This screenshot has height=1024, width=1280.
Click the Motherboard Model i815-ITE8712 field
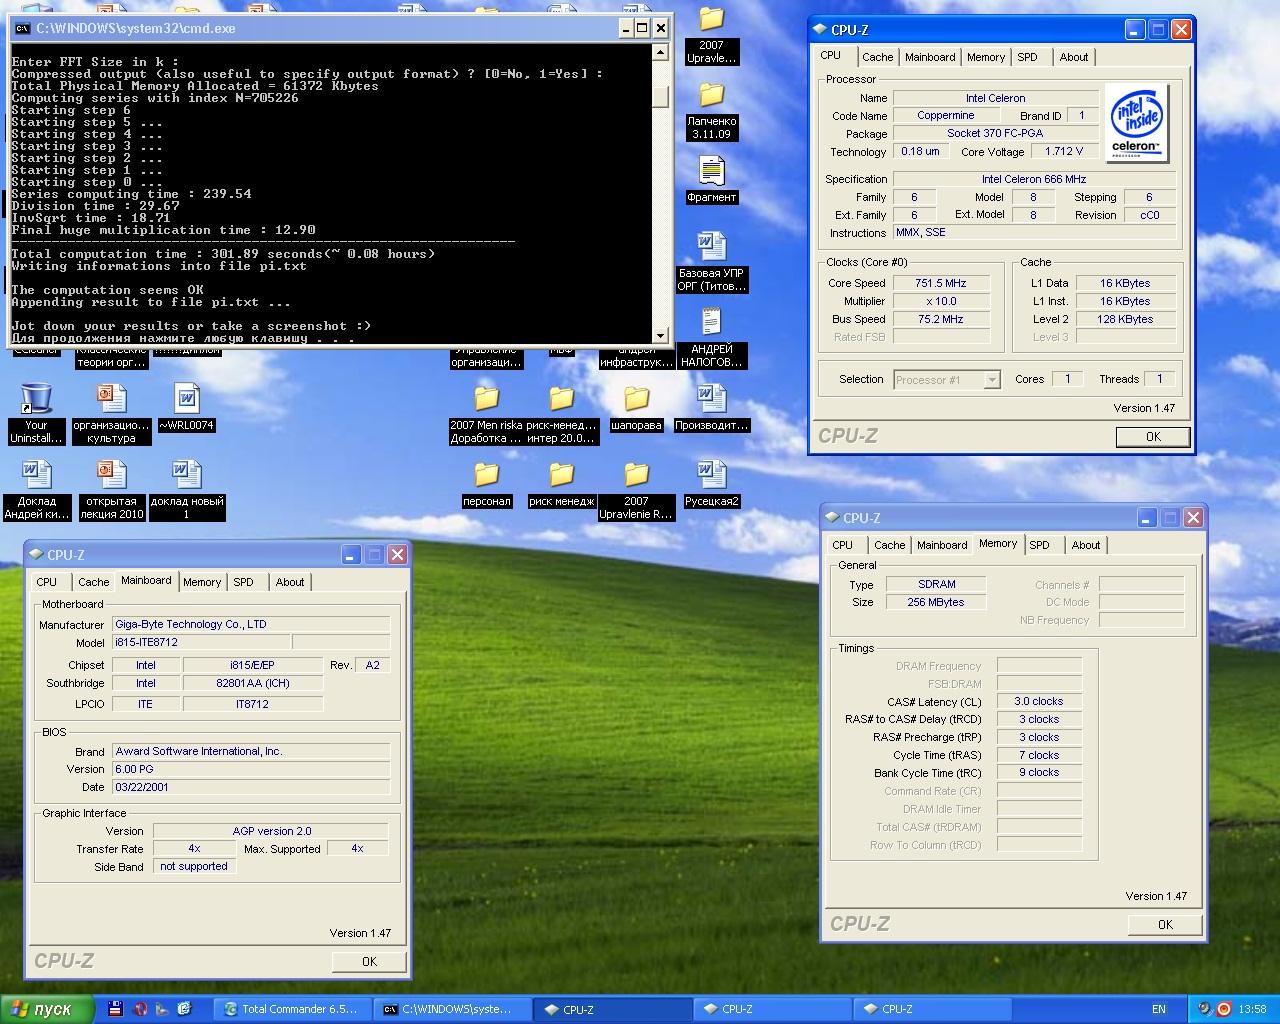(x=200, y=642)
